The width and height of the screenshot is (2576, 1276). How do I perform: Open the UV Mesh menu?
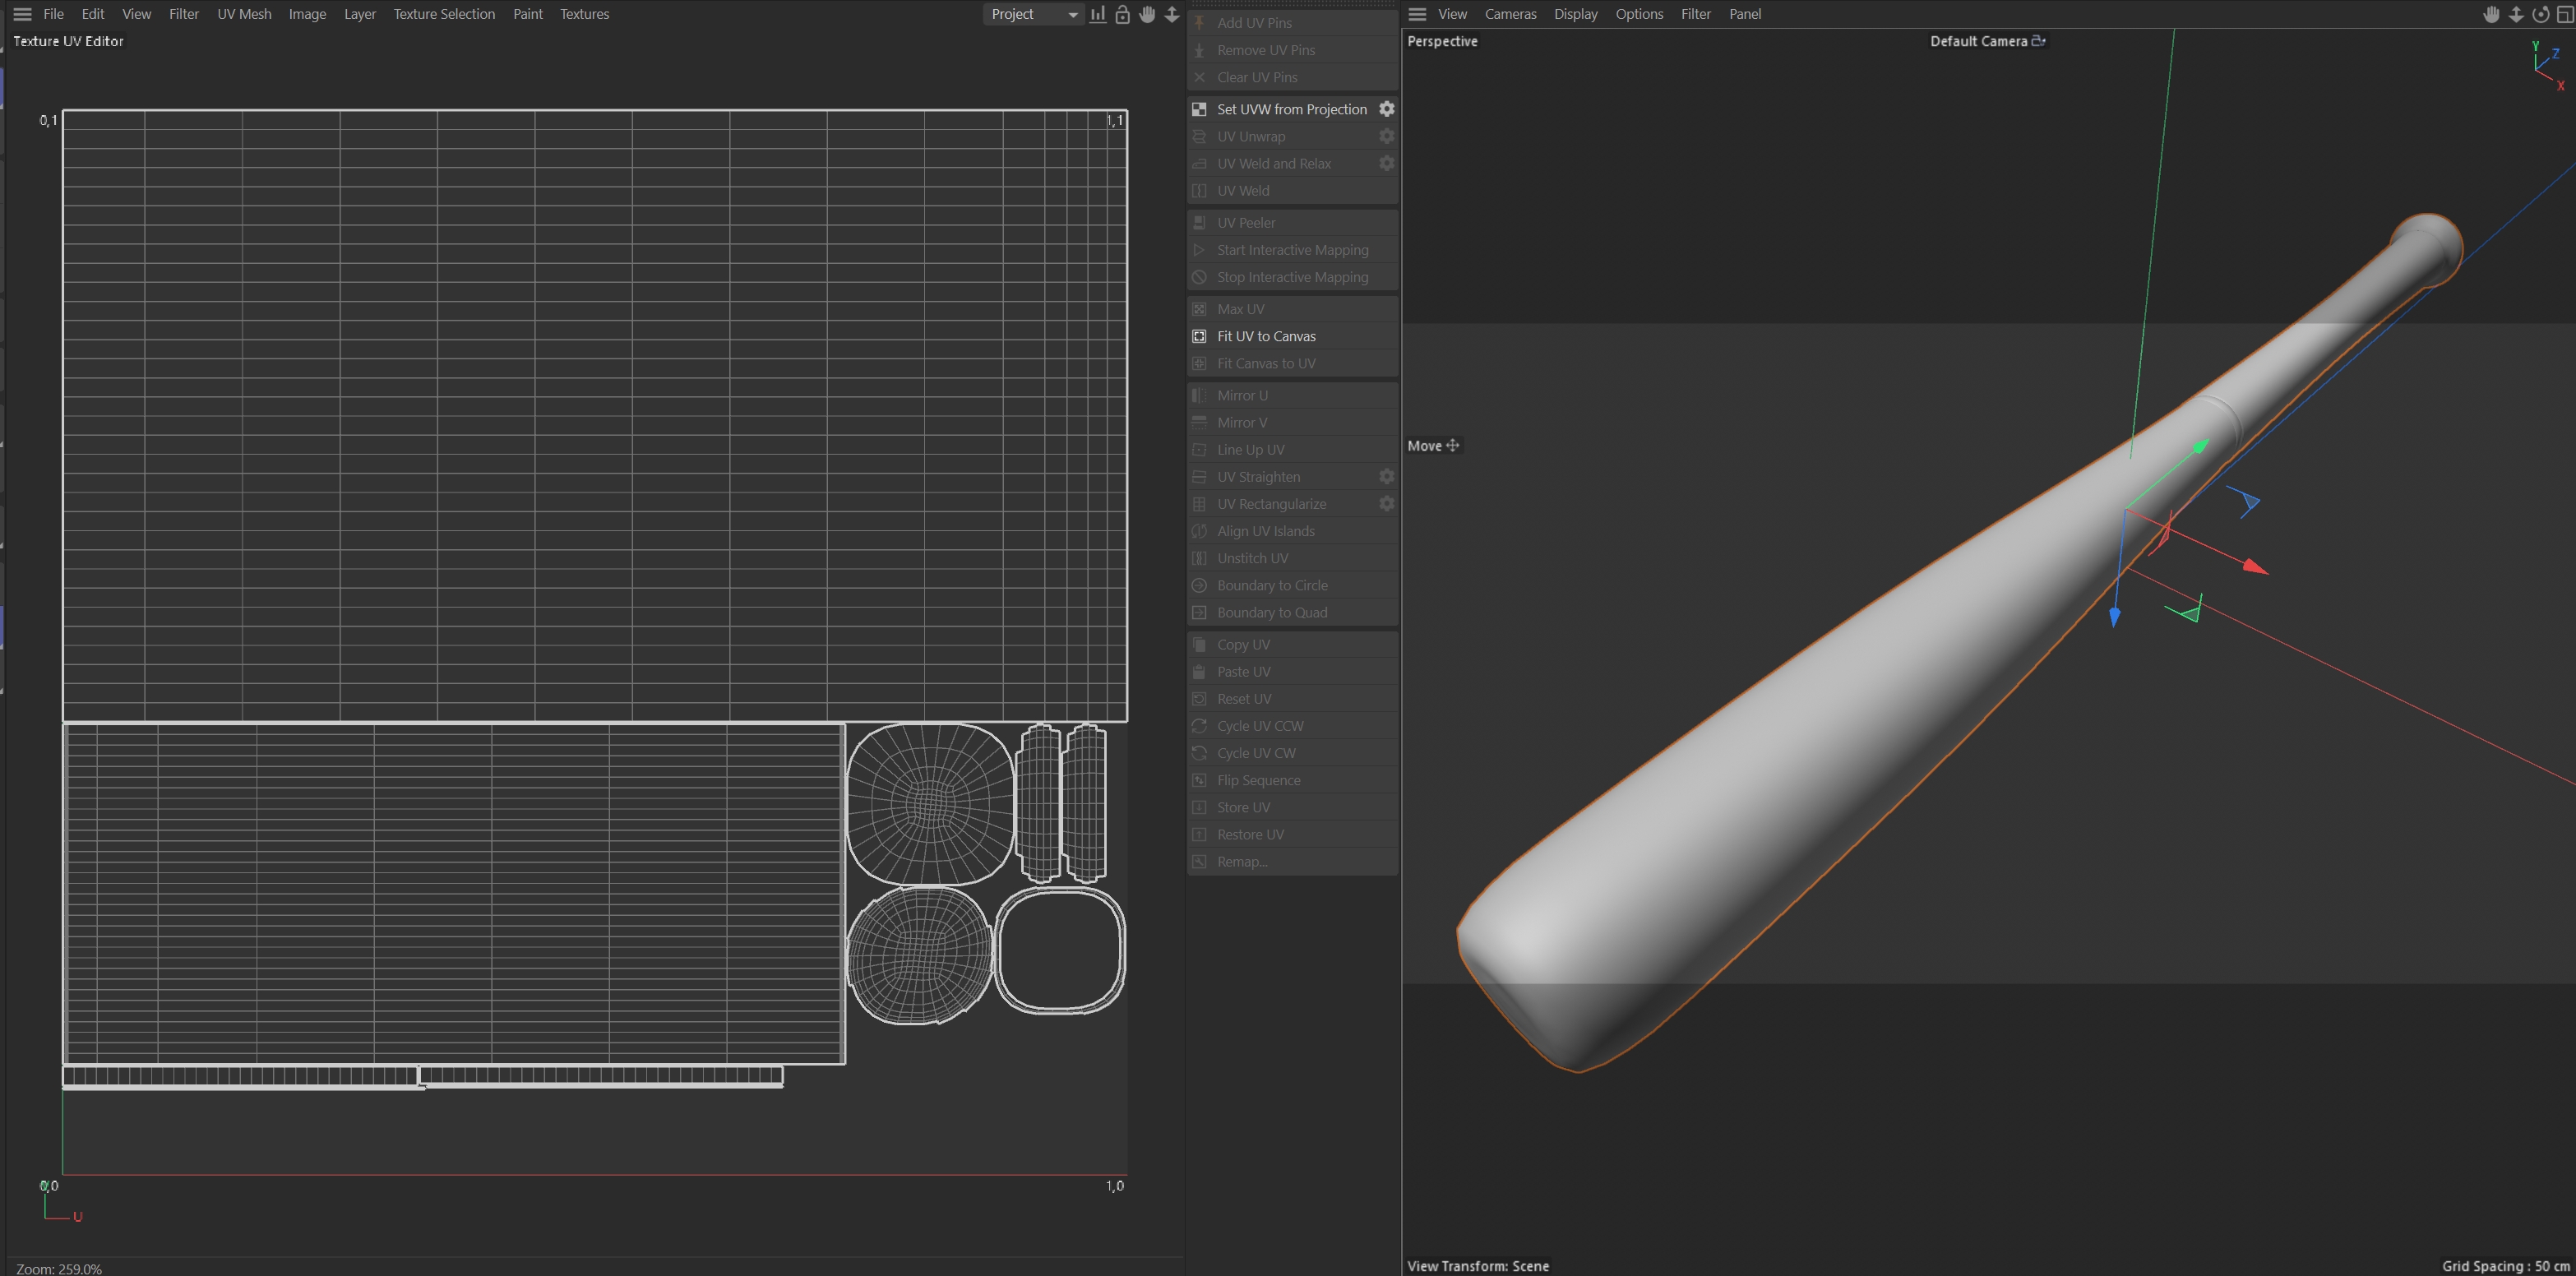[244, 14]
